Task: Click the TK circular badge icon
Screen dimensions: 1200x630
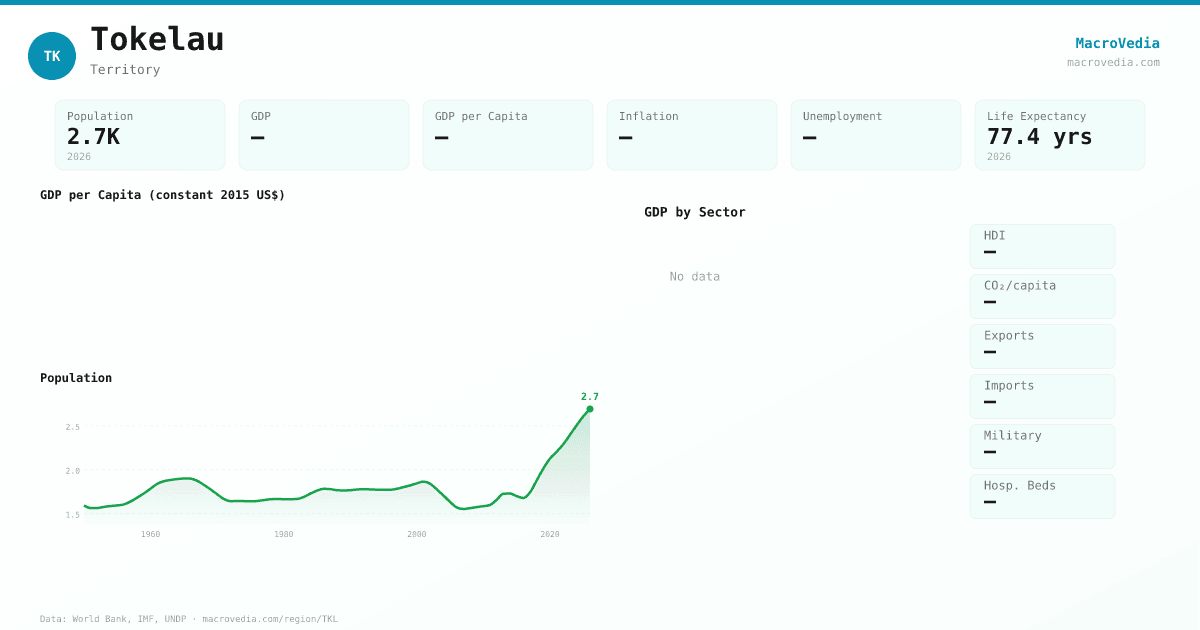Action: (x=52, y=56)
